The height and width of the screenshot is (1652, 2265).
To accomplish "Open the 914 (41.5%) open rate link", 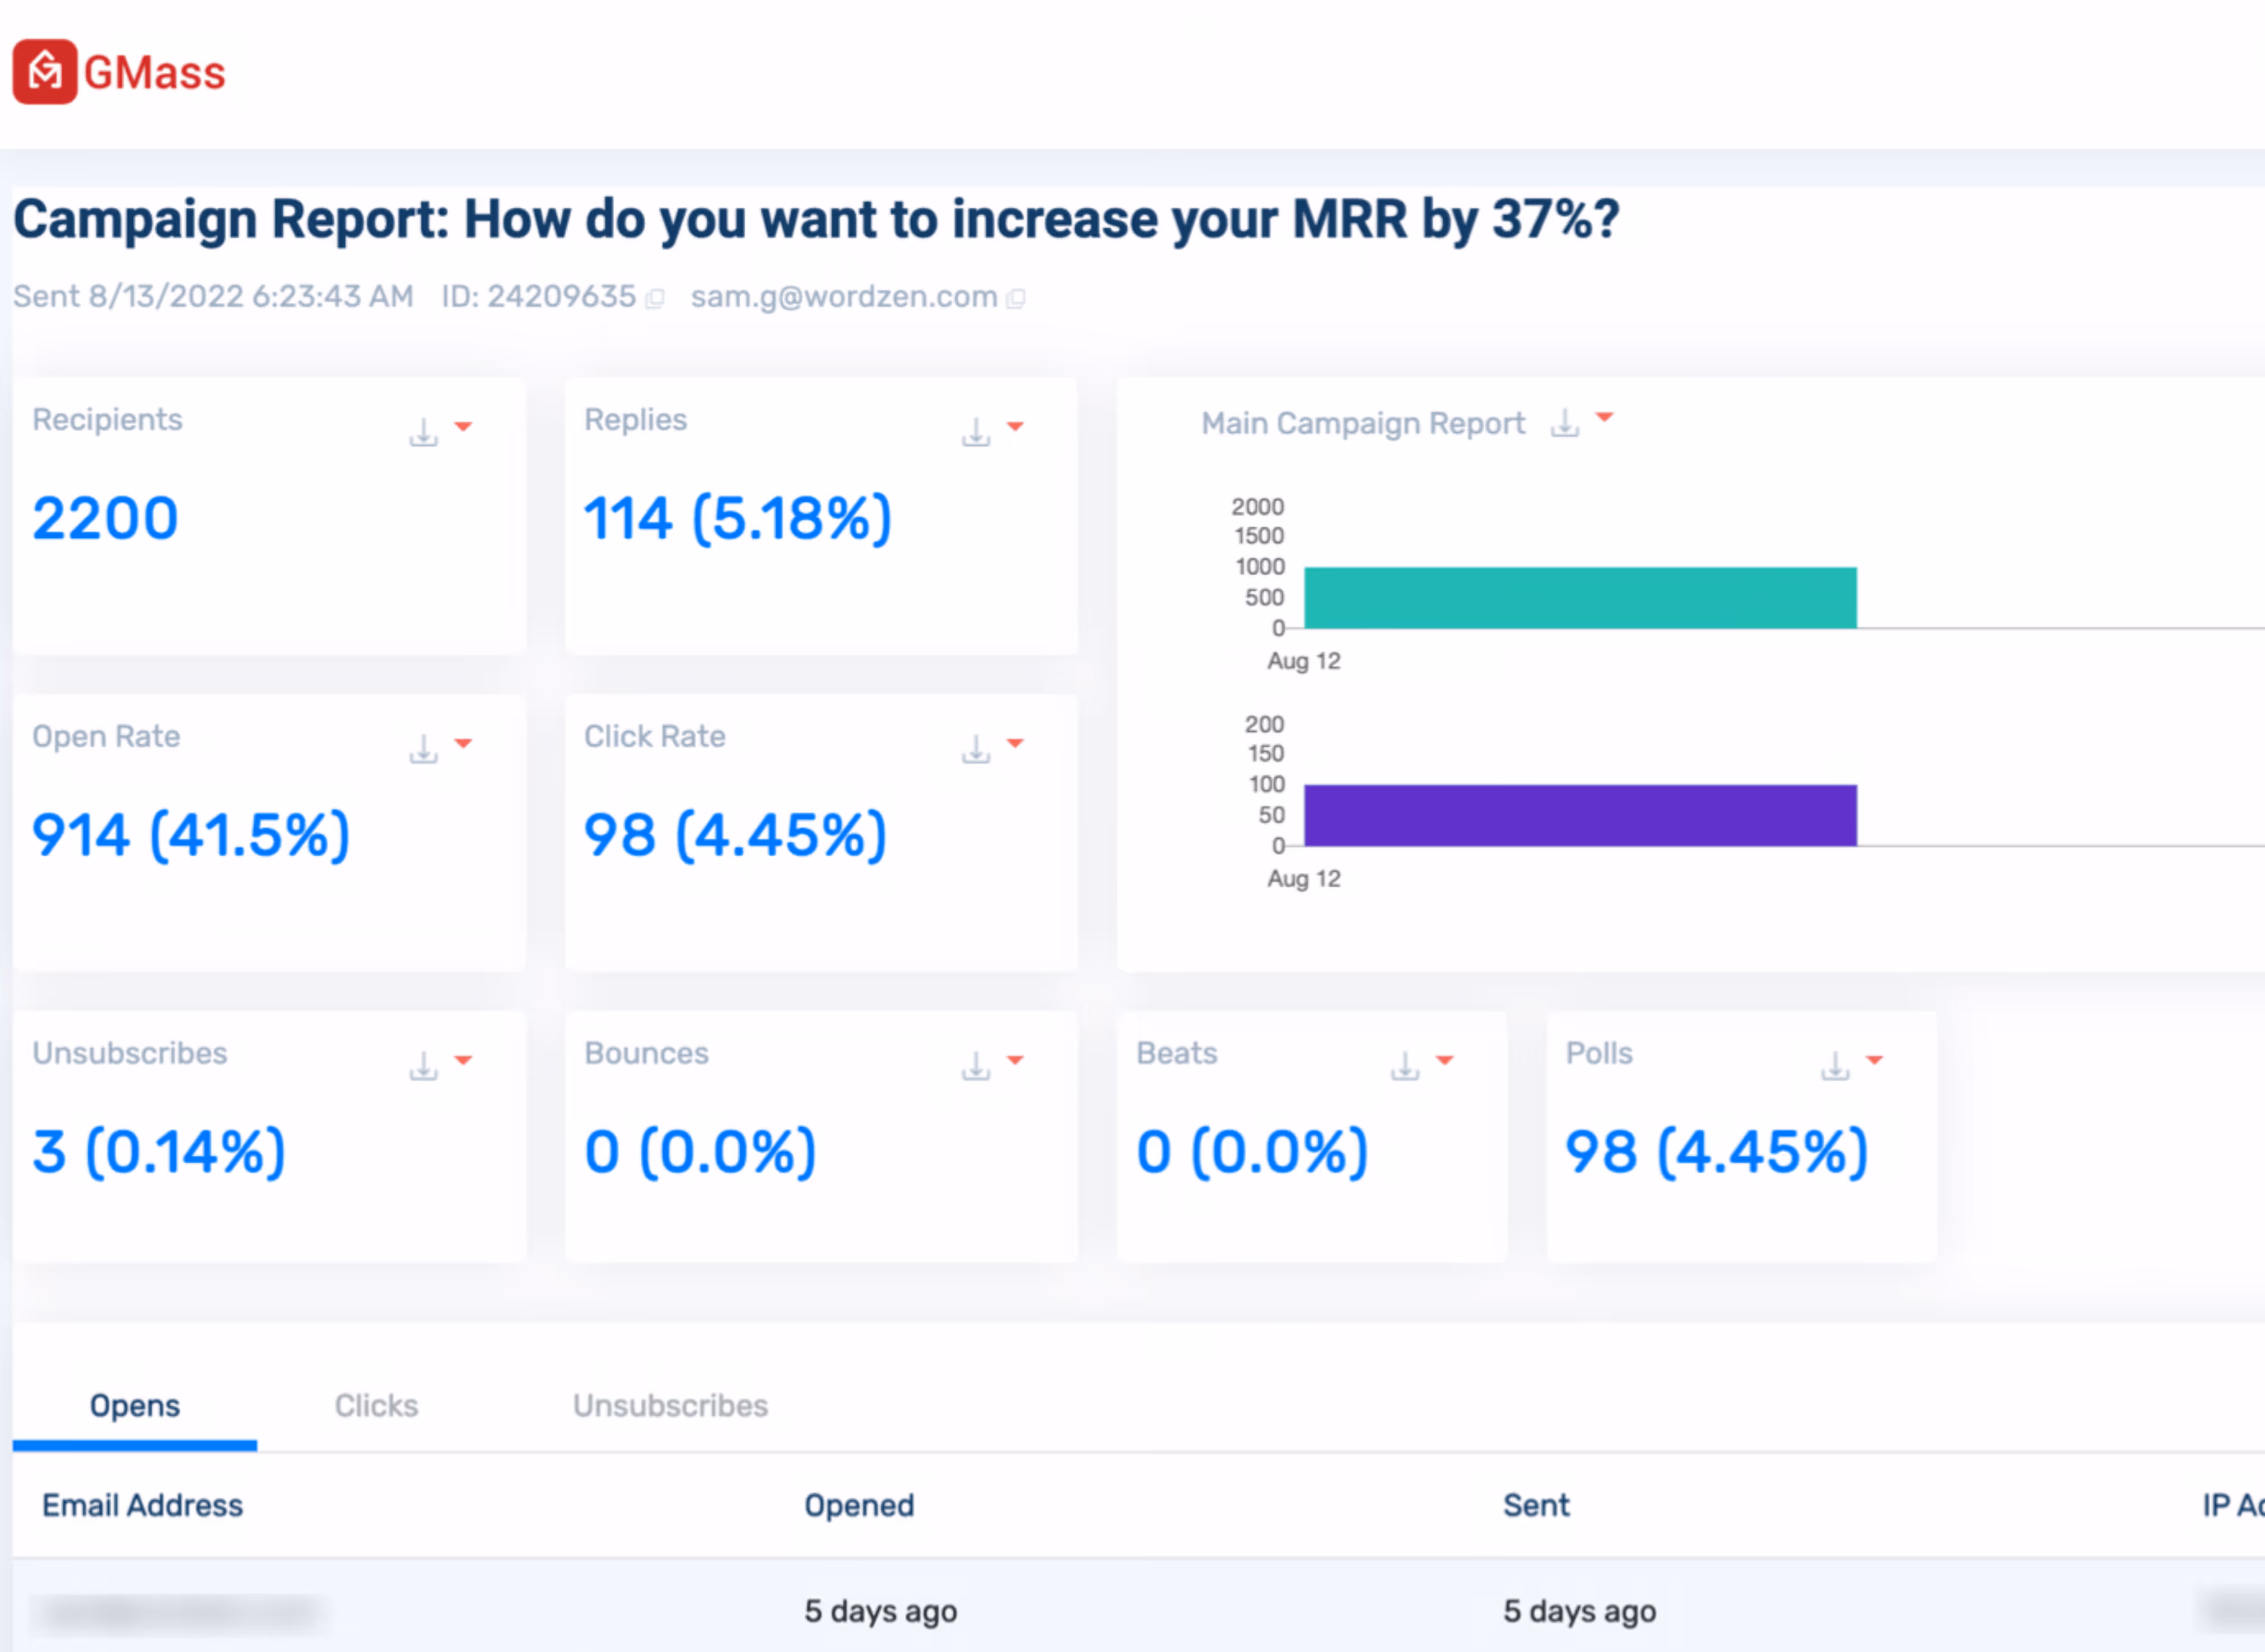I will (191, 835).
